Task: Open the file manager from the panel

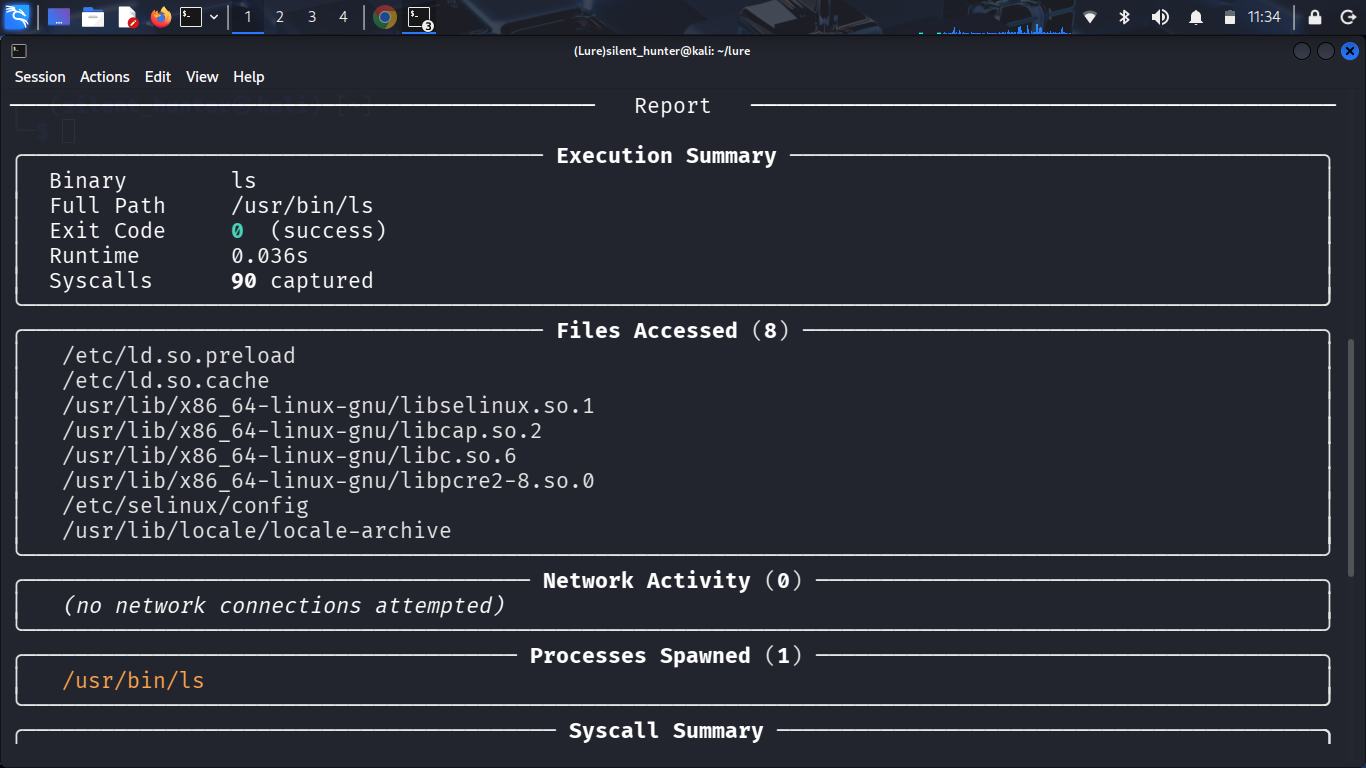Action: 93,17
